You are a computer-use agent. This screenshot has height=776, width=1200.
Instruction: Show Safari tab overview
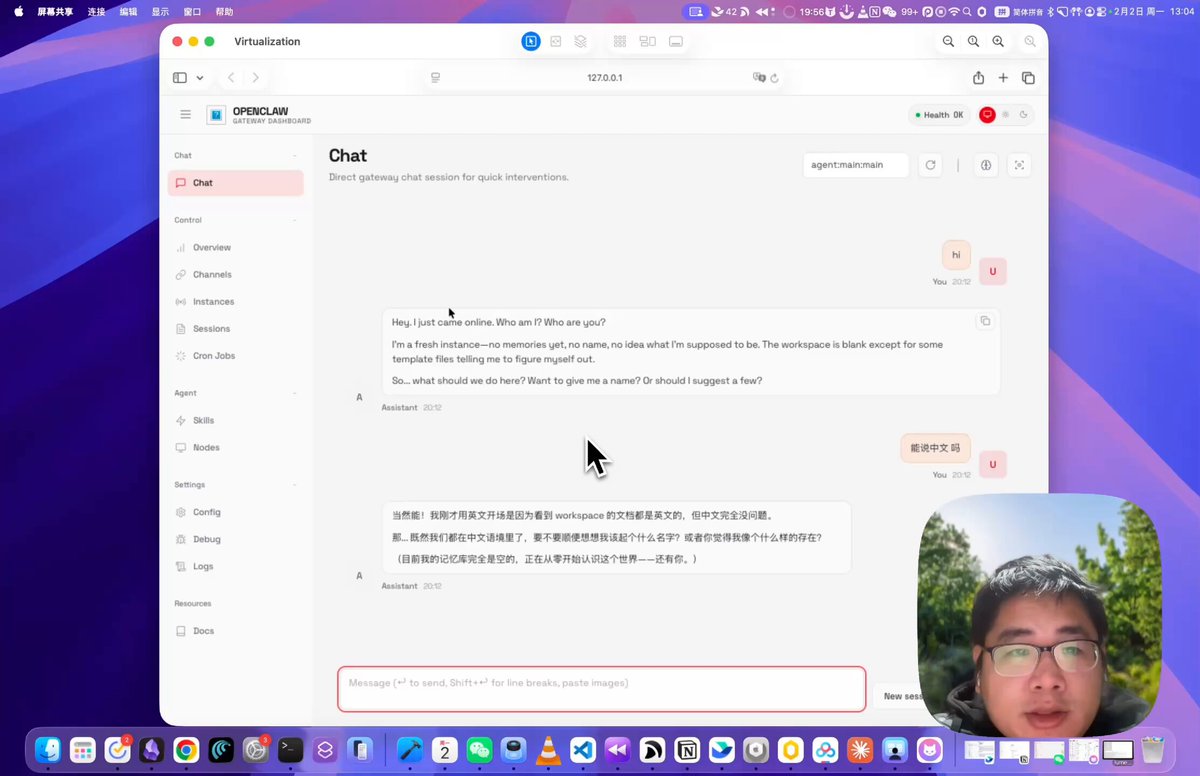coord(1028,78)
